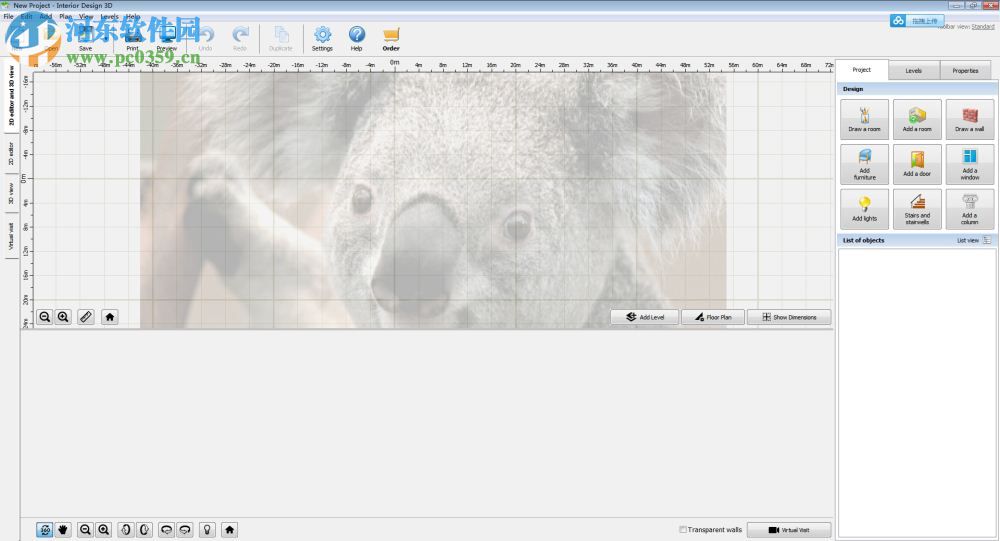
Task: Select the Add lights tool
Action: (x=864, y=209)
